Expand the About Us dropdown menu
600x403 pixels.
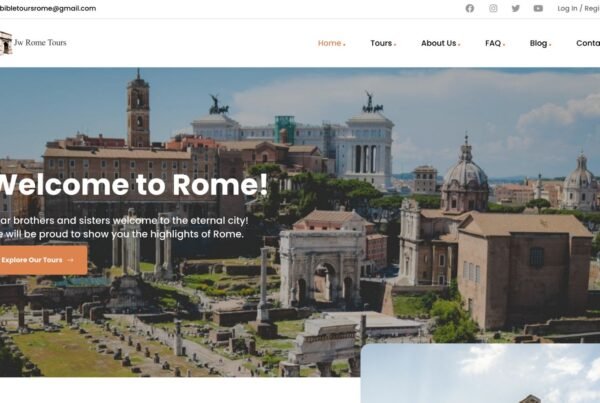440,43
